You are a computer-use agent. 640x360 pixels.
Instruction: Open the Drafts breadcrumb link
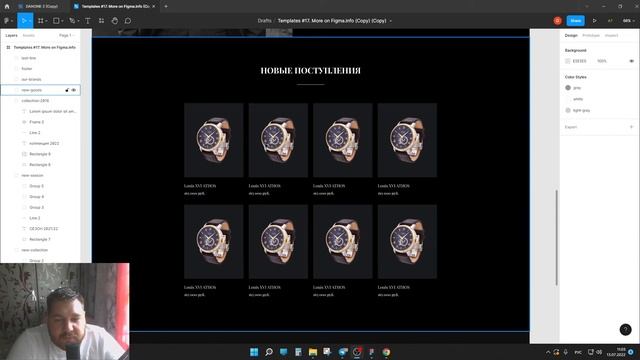pos(264,21)
